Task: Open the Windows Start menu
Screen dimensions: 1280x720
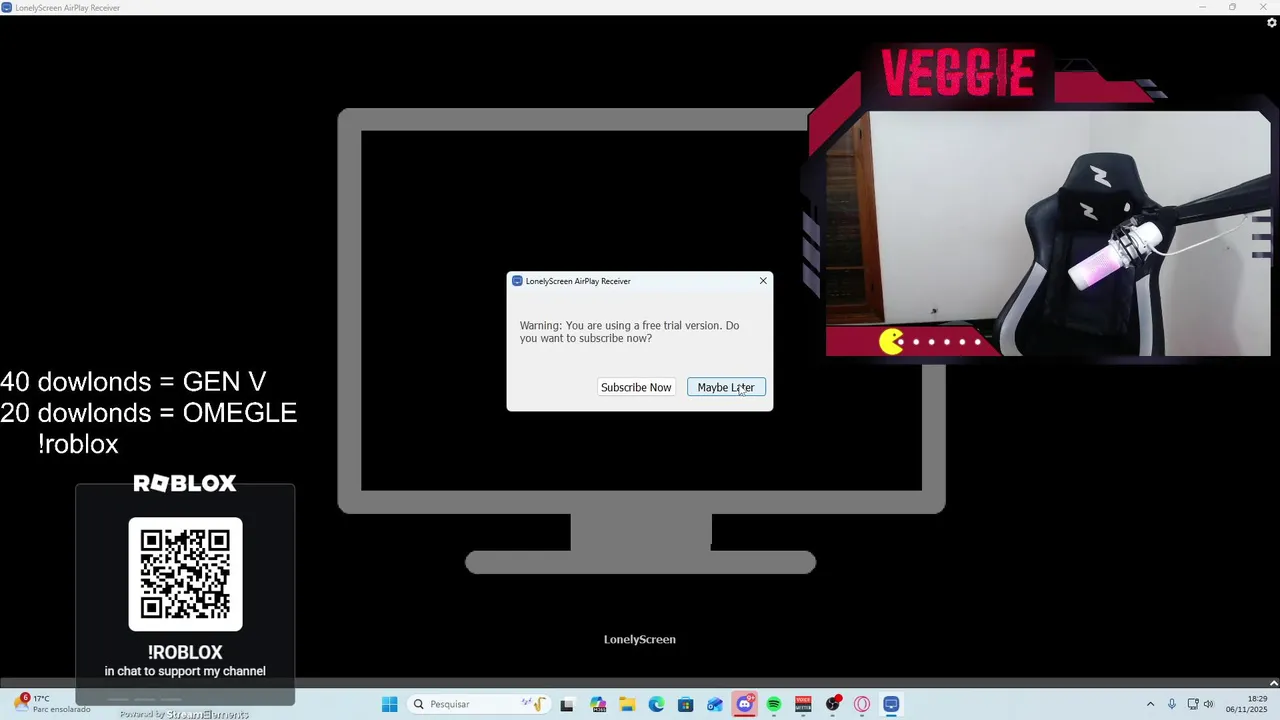Action: (x=390, y=704)
